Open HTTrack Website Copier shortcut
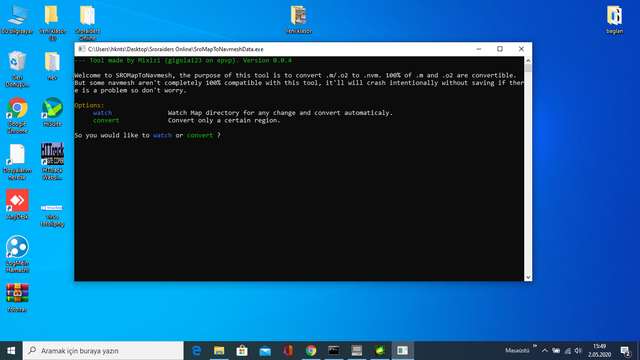 [x=52, y=162]
